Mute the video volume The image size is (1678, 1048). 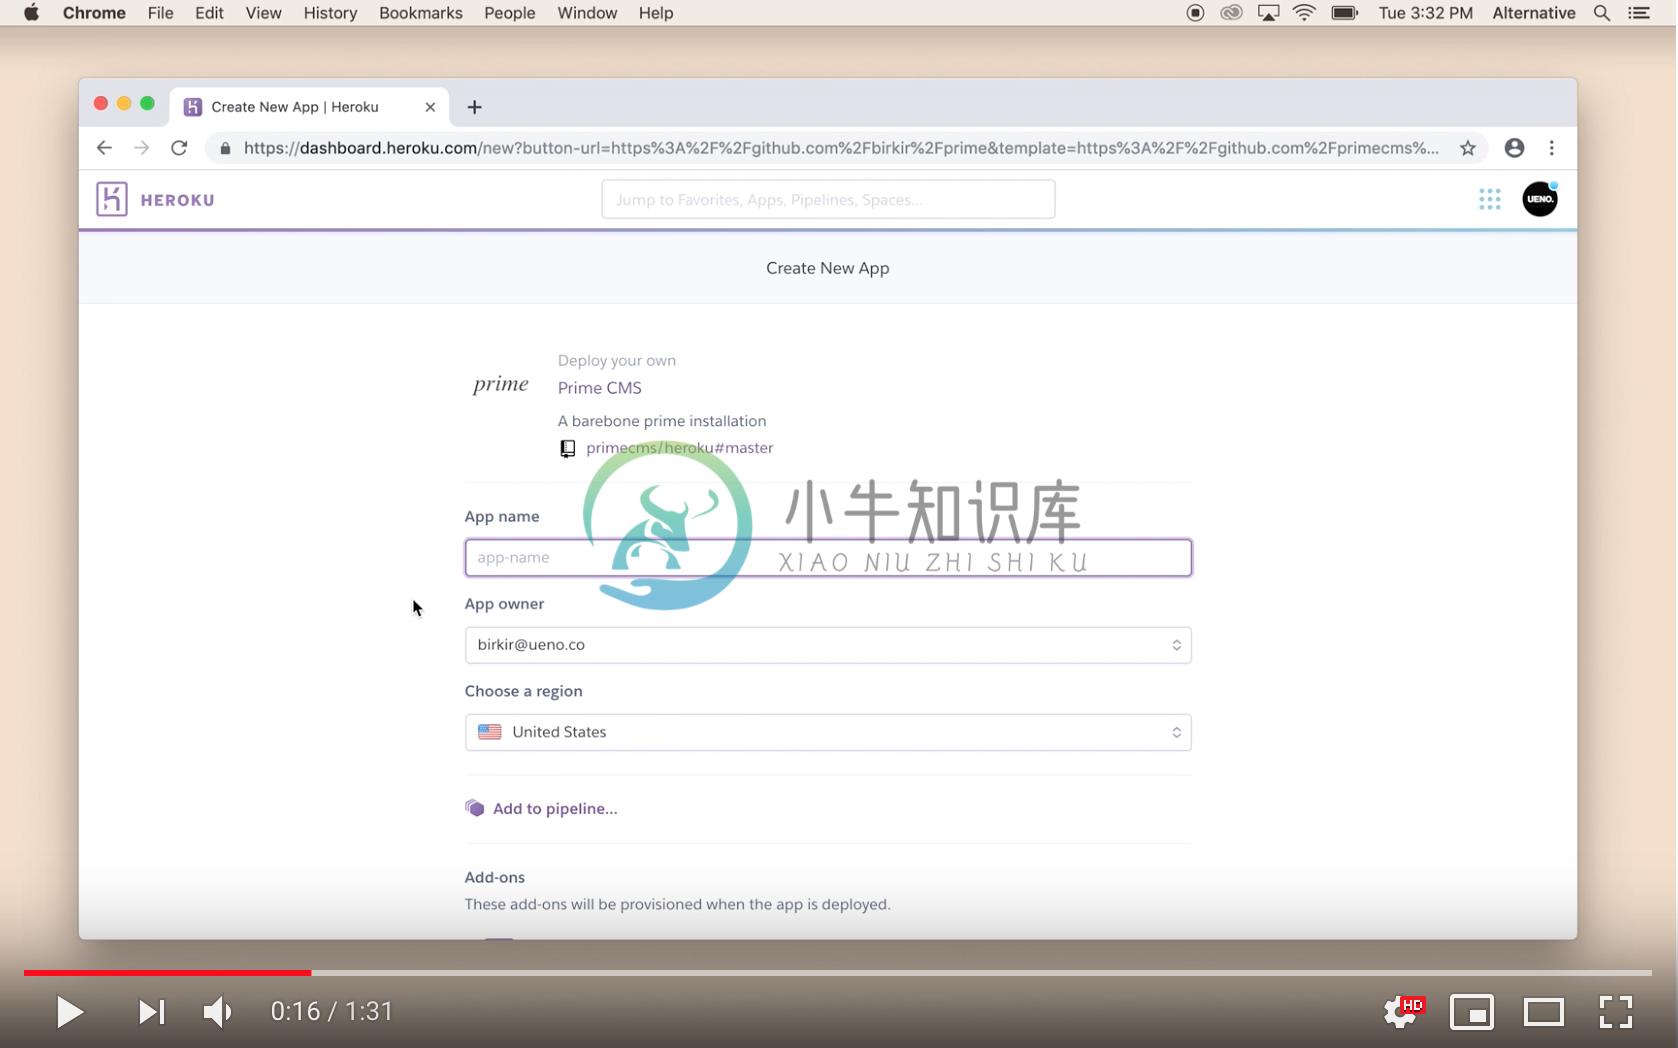[217, 1012]
